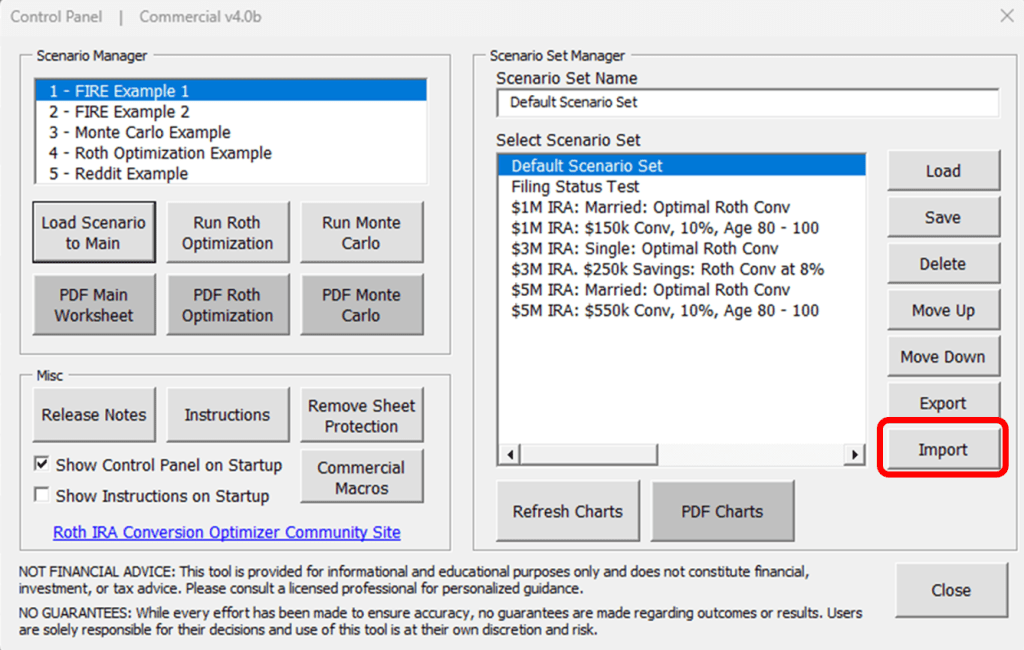This screenshot has height=650, width=1024.
Task: Choose 'Filing Status Test' scenario set
Action: point(575,187)
